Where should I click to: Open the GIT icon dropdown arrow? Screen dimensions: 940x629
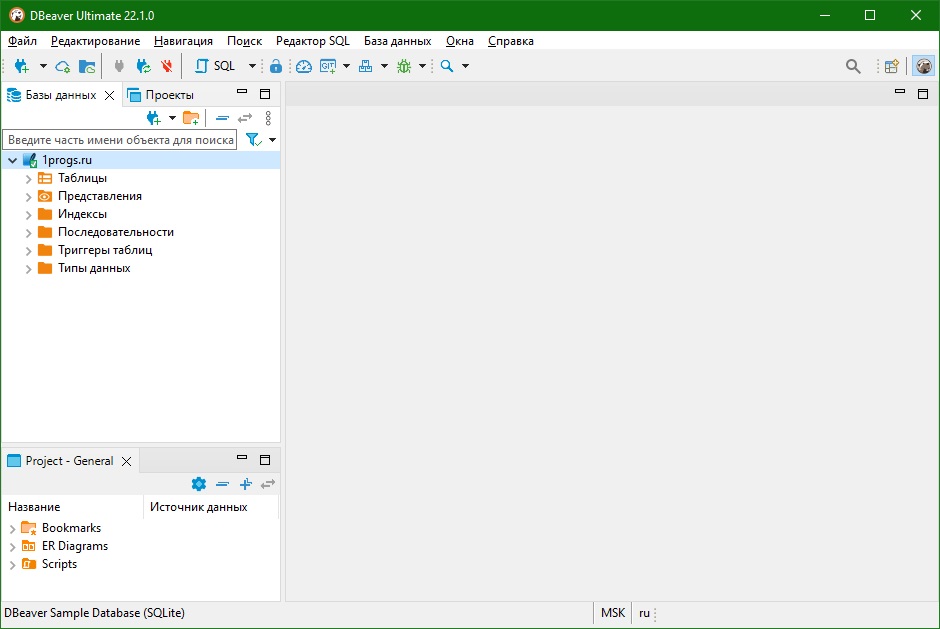(x=346, y=66)
